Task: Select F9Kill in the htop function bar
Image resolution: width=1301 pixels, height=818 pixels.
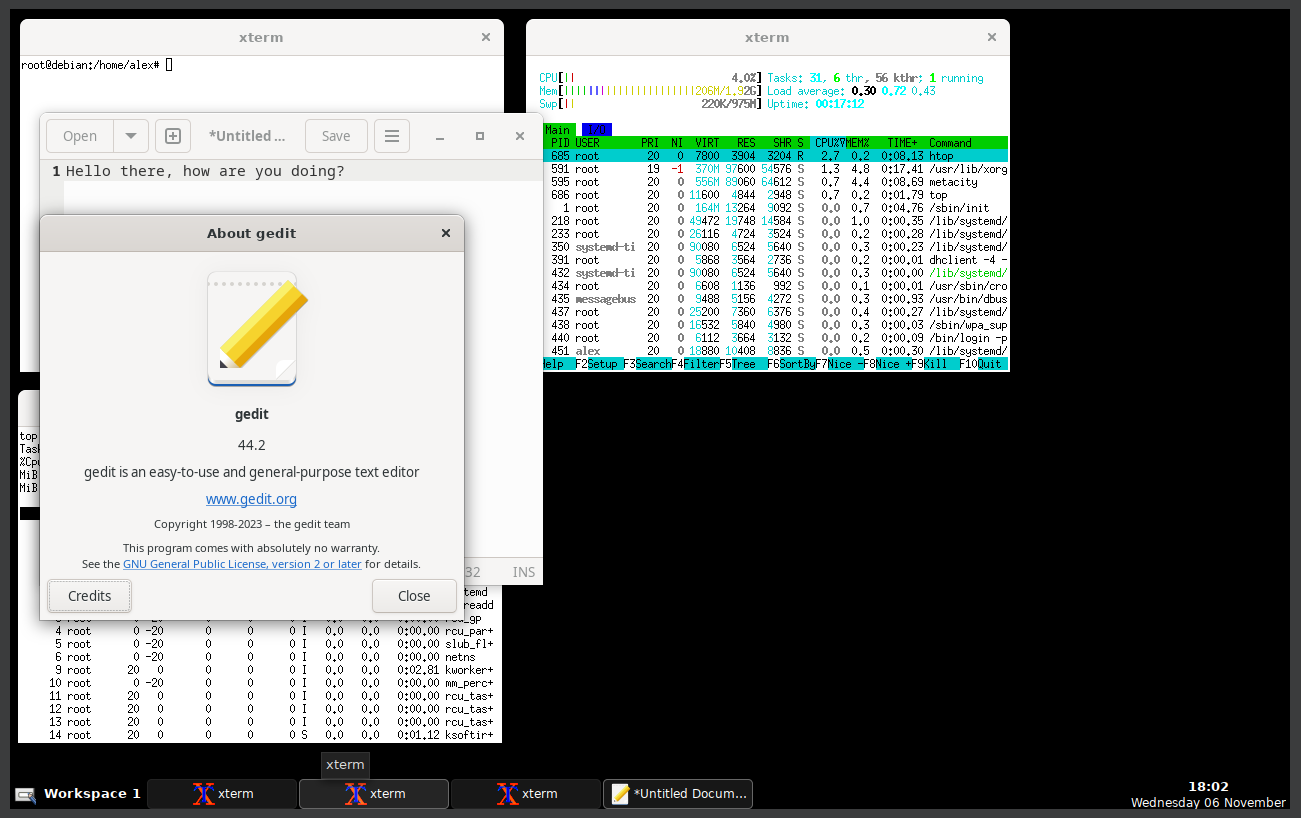Action: point(930,363)
